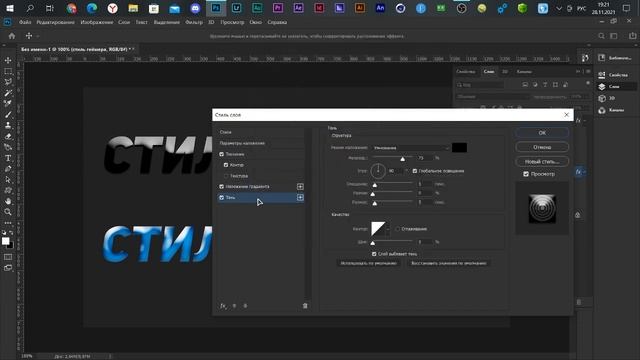Open the Blending Options (Параметры наложения) row
The height and width of the screenshot is (360, 640).
click(261, 143)
